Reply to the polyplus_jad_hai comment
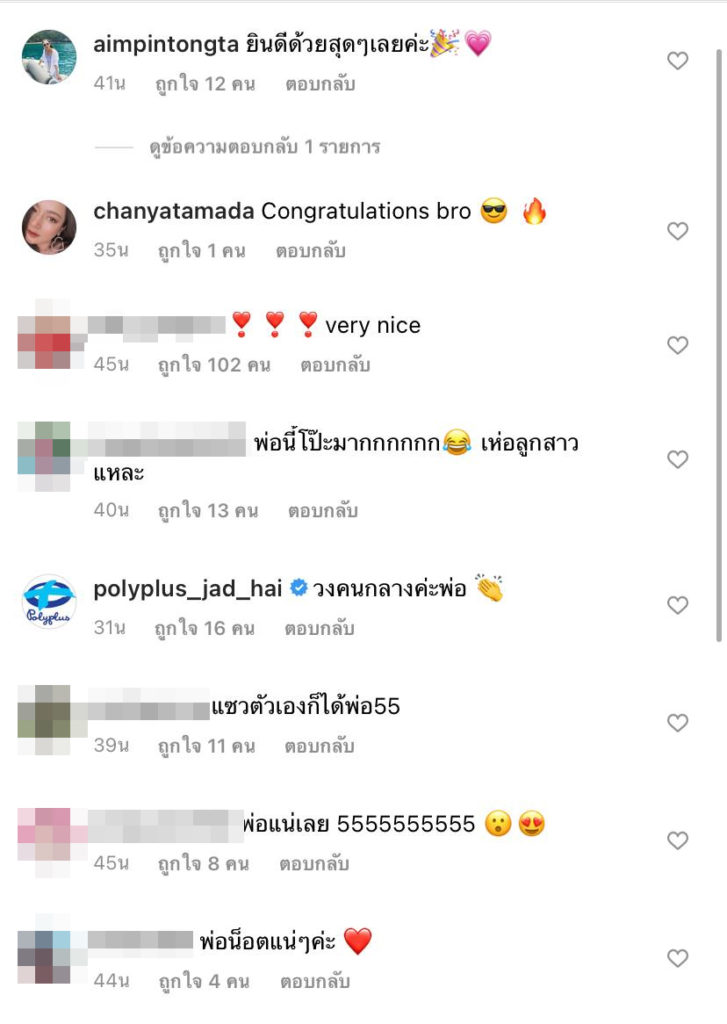Screen dimensions: 727x1024 tap(319, 628)
